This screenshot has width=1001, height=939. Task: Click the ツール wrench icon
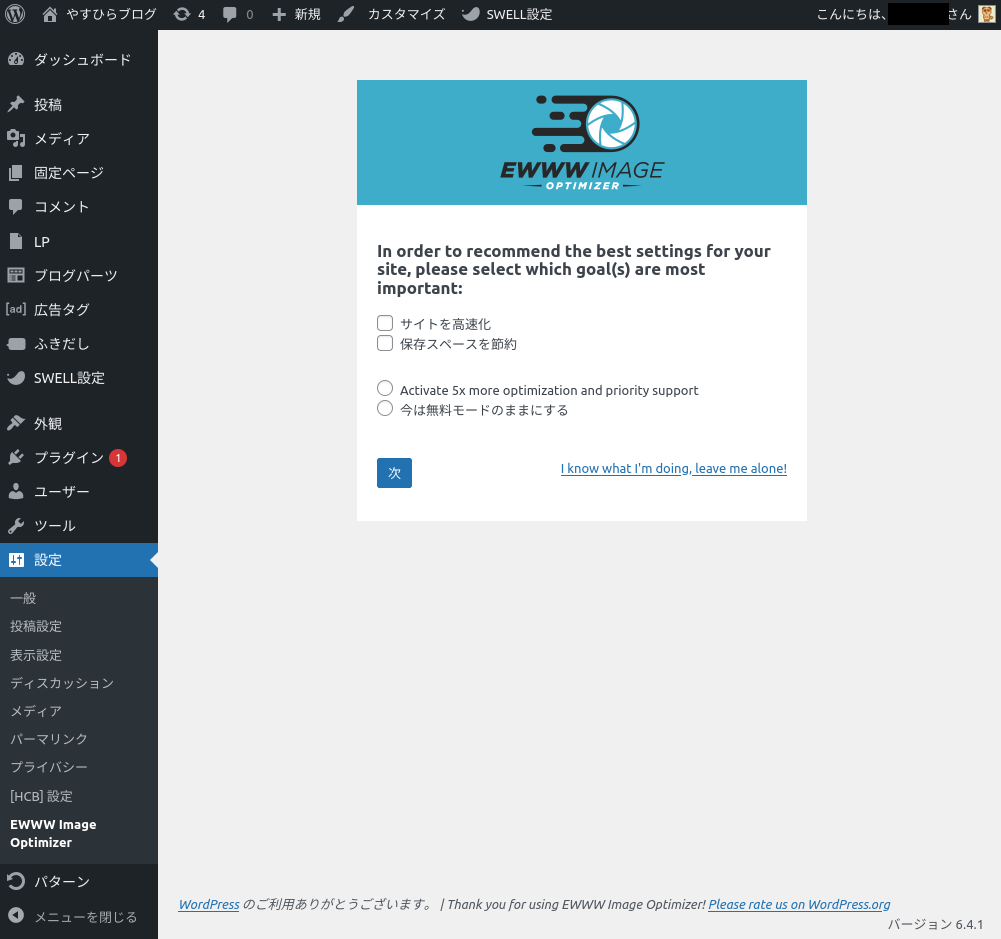(x=15, y=526)
